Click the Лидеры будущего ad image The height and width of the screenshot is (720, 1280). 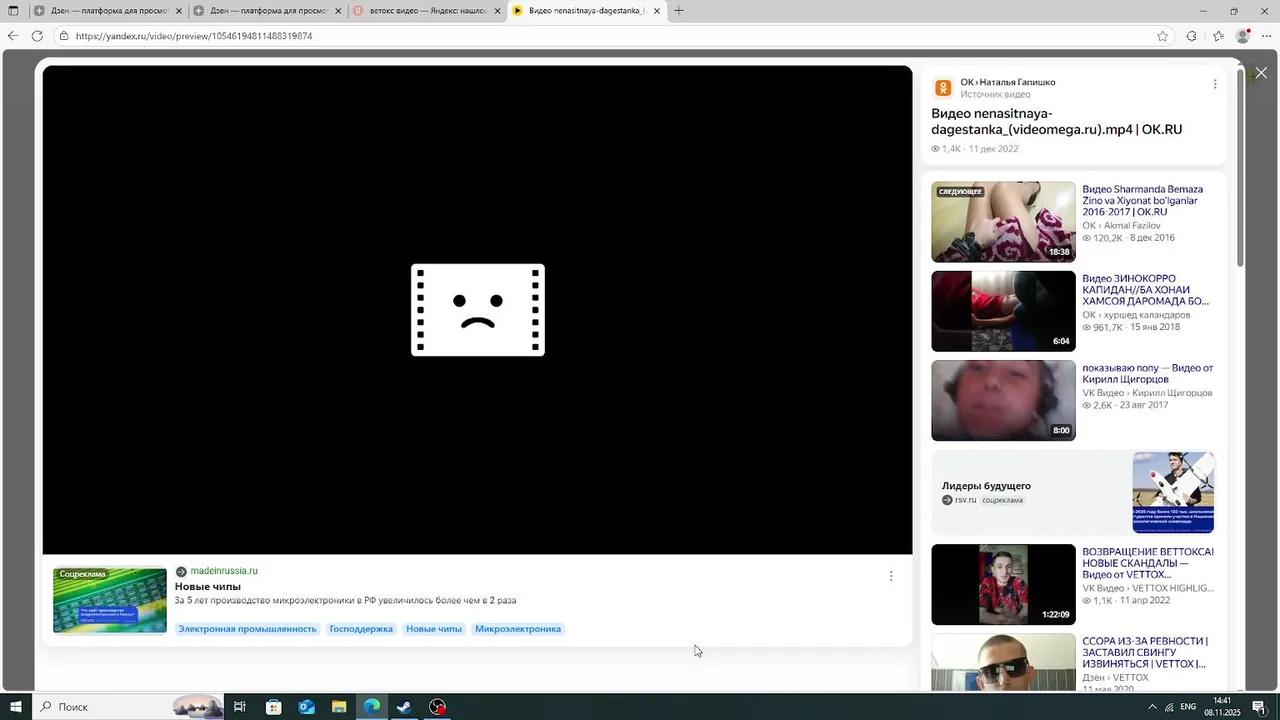point(1173,492)
